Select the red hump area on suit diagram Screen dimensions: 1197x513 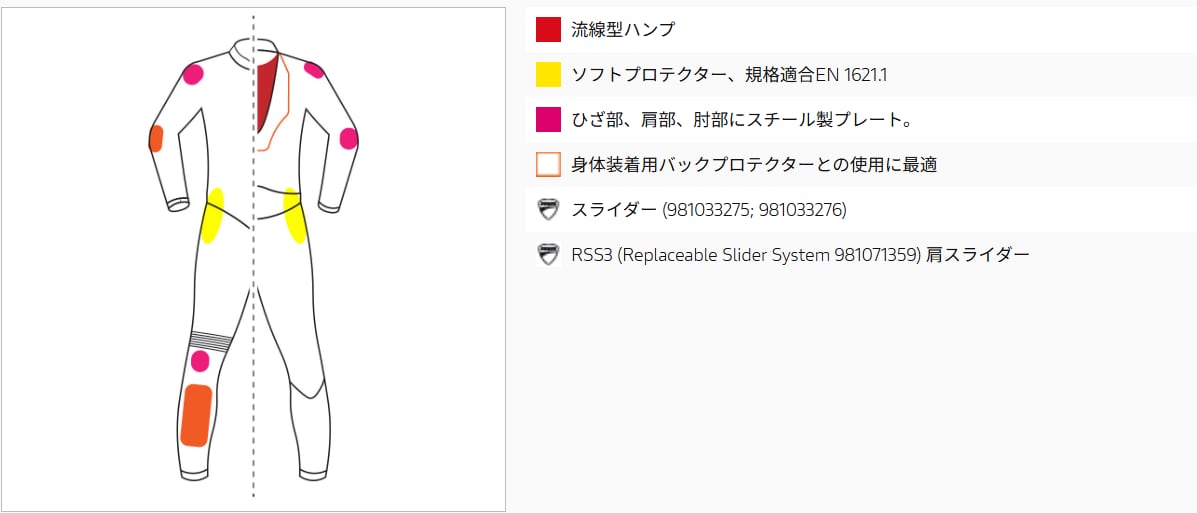[266, 95]
